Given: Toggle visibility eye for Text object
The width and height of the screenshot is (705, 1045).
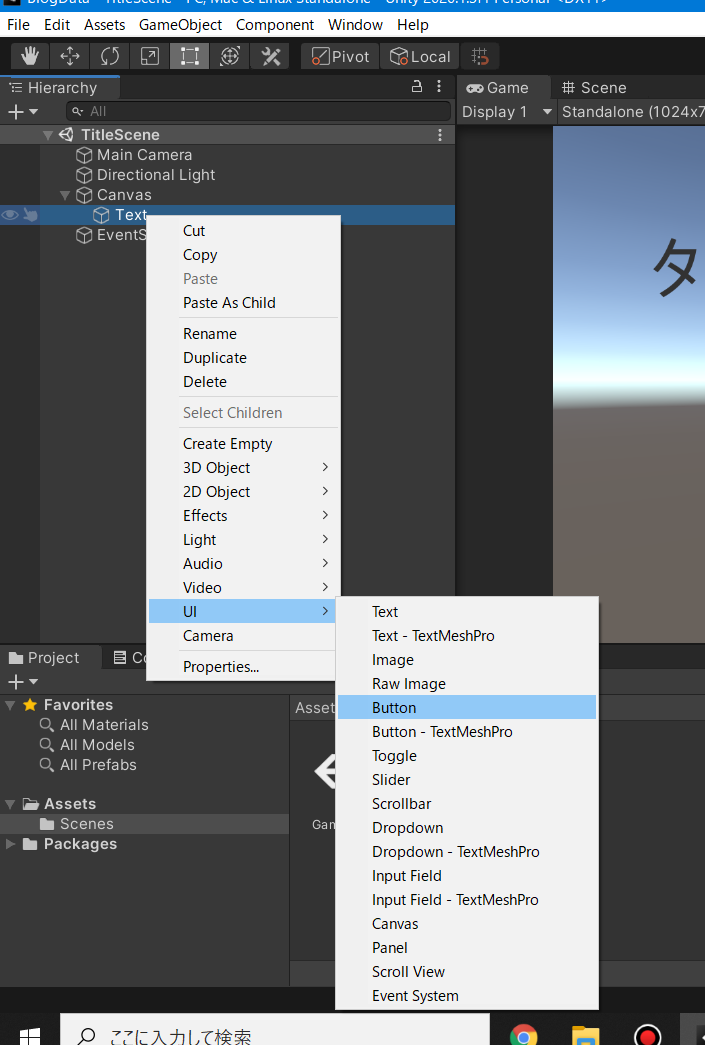Looking at the screenshot, I should click(10, 215).
